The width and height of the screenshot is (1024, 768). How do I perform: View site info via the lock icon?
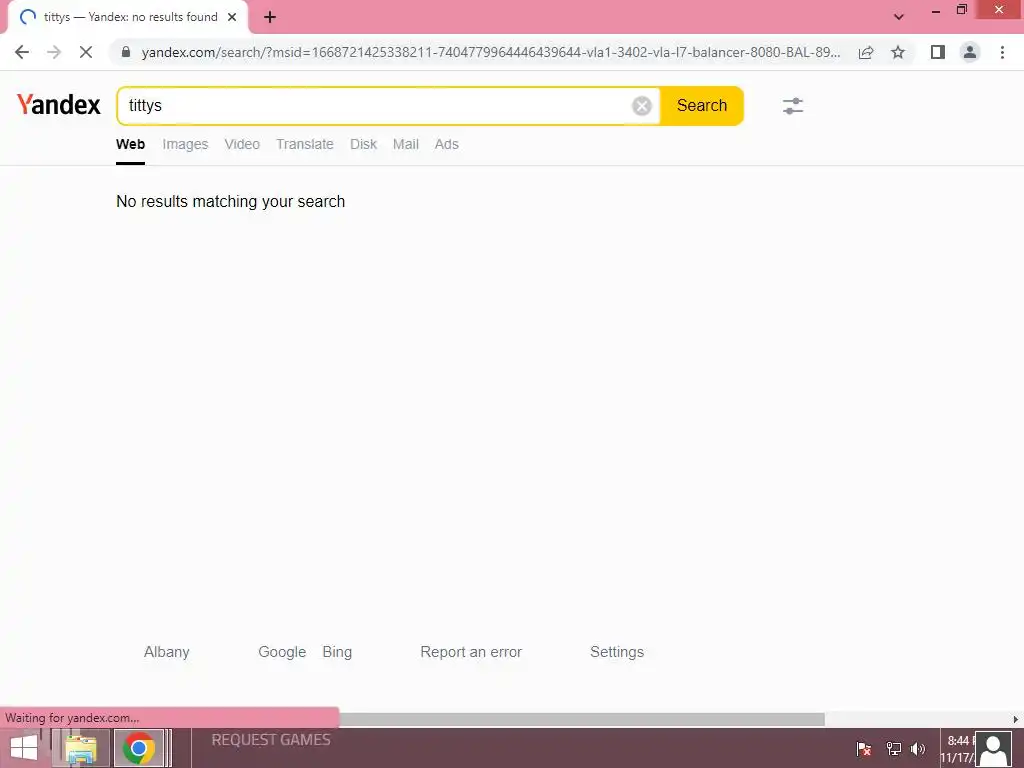tap(126, 52)
